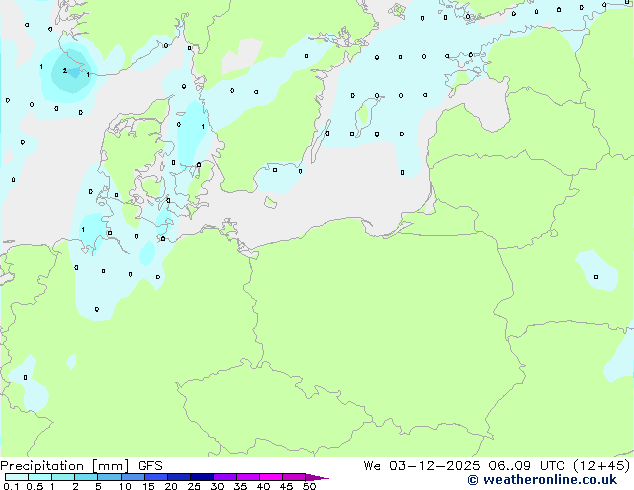This screenshot has width=634, height=490.
Task: Click legend swatch between 1 and 2
Action: click(x=63, y=477)
